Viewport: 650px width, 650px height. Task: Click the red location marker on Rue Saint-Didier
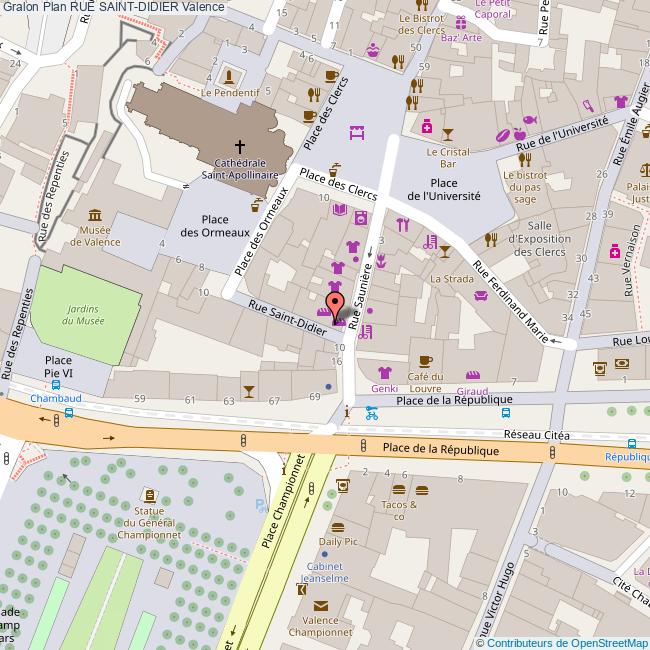click(x=335, y=301)
